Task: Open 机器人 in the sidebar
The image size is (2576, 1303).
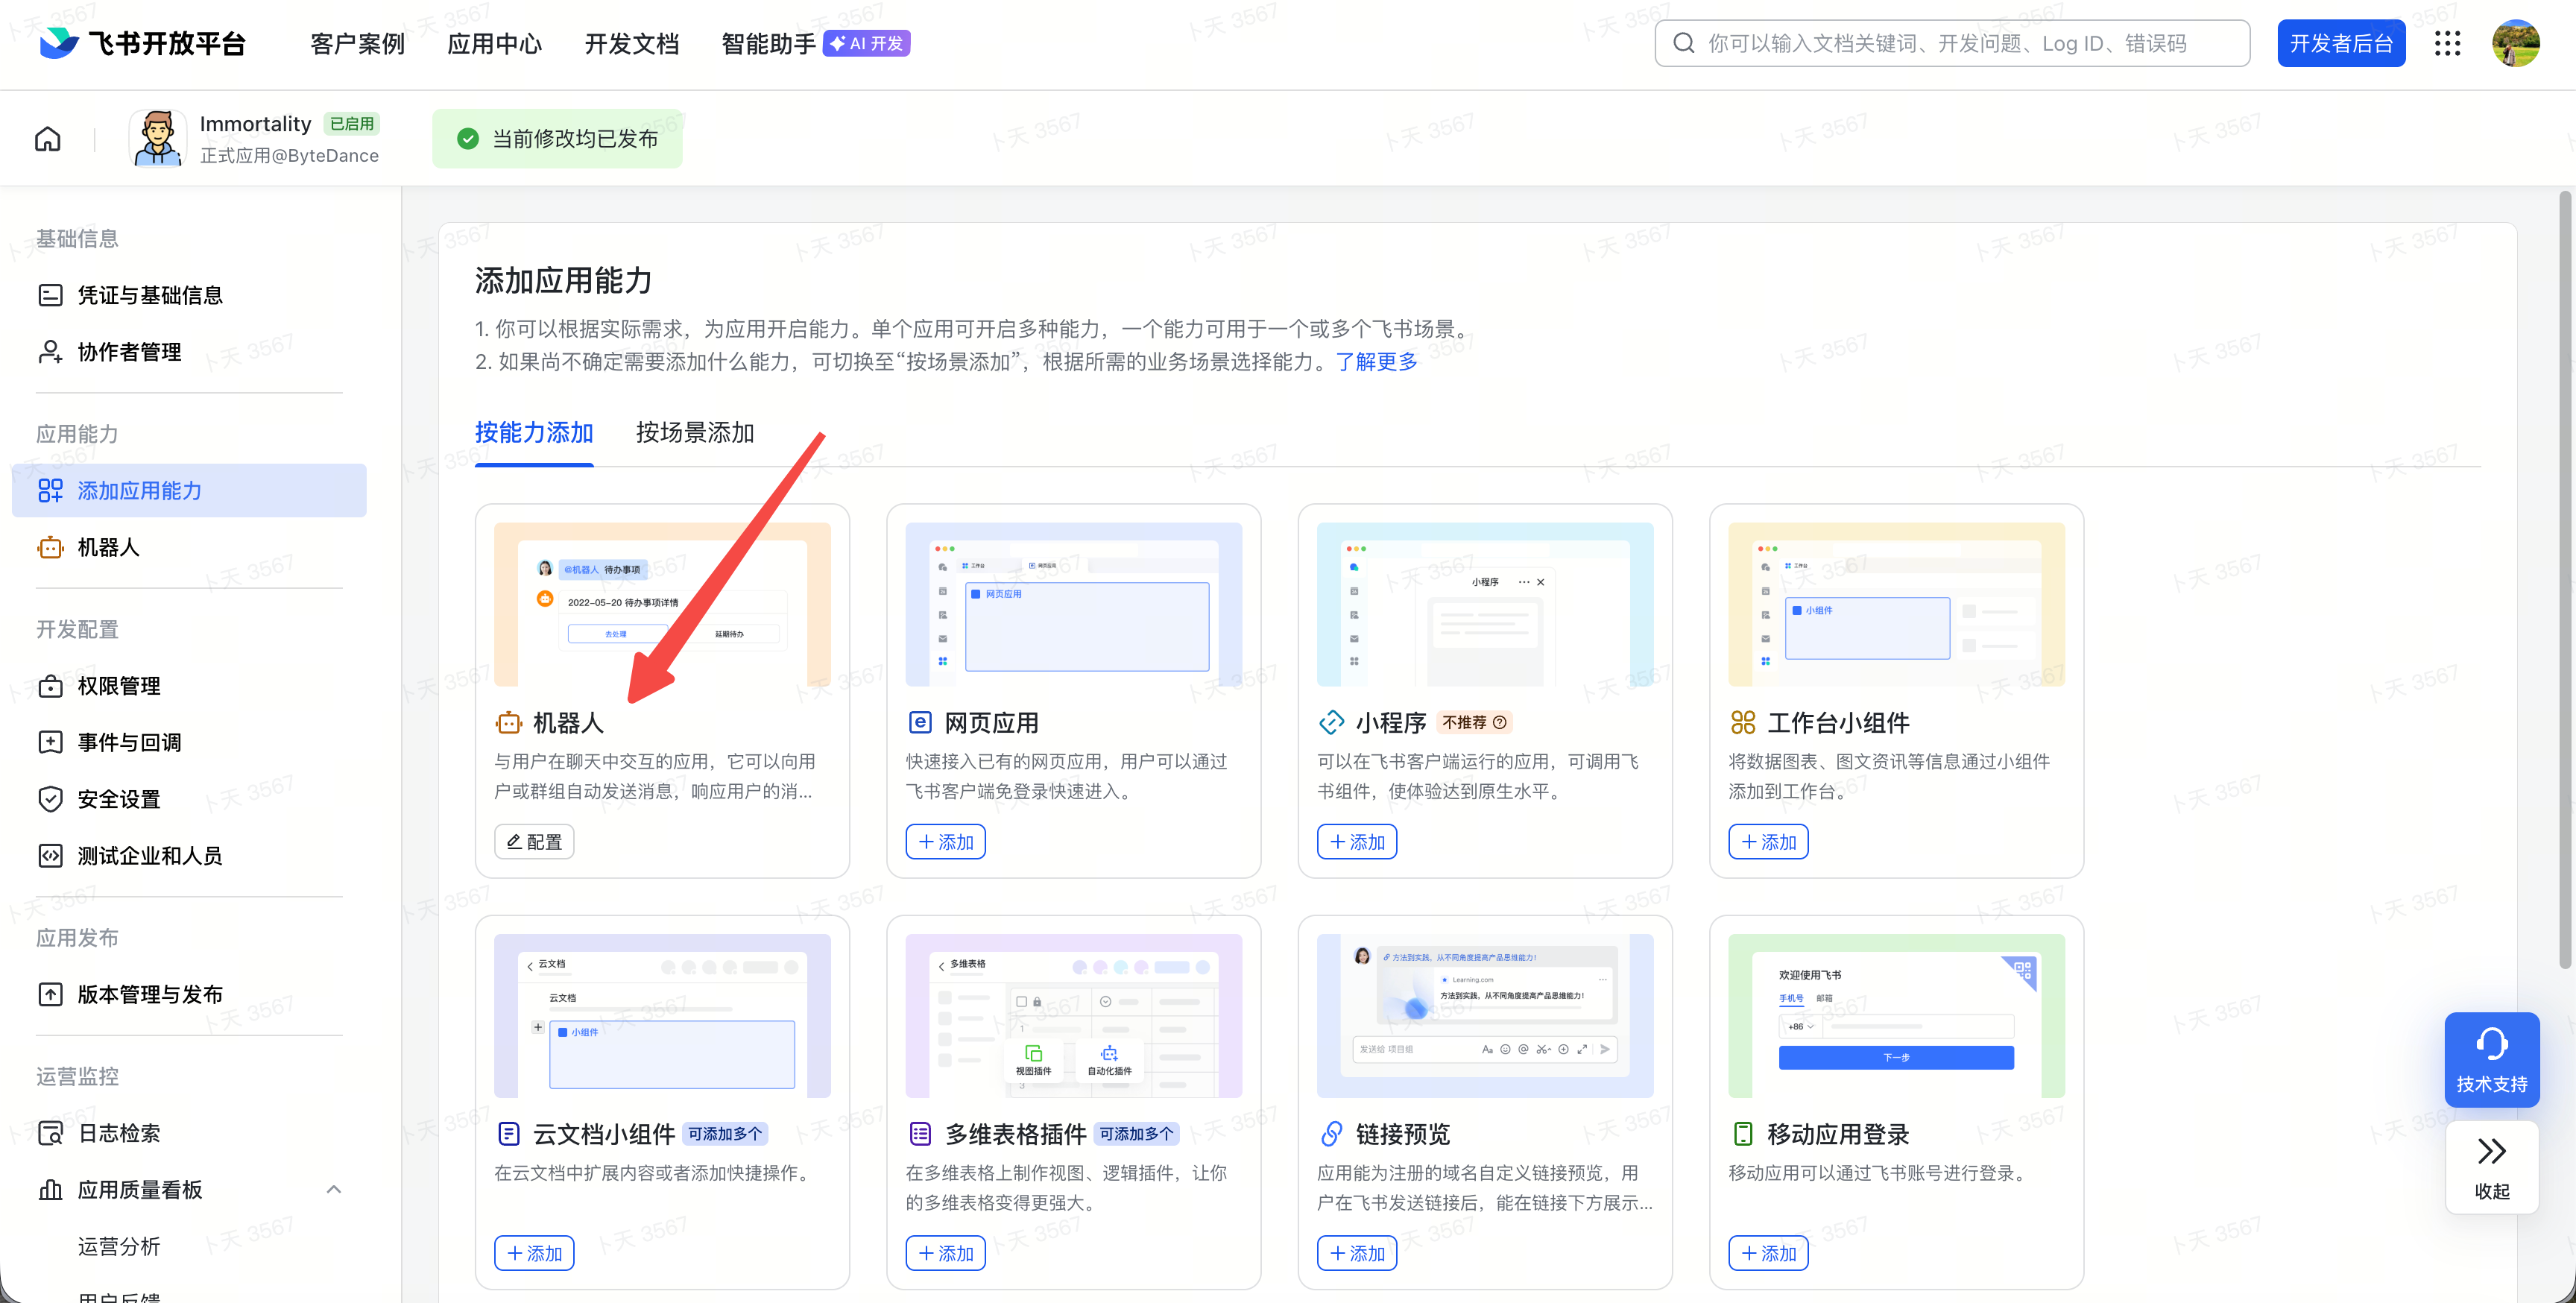Action: pyautogui.click(x=189, y=547)
